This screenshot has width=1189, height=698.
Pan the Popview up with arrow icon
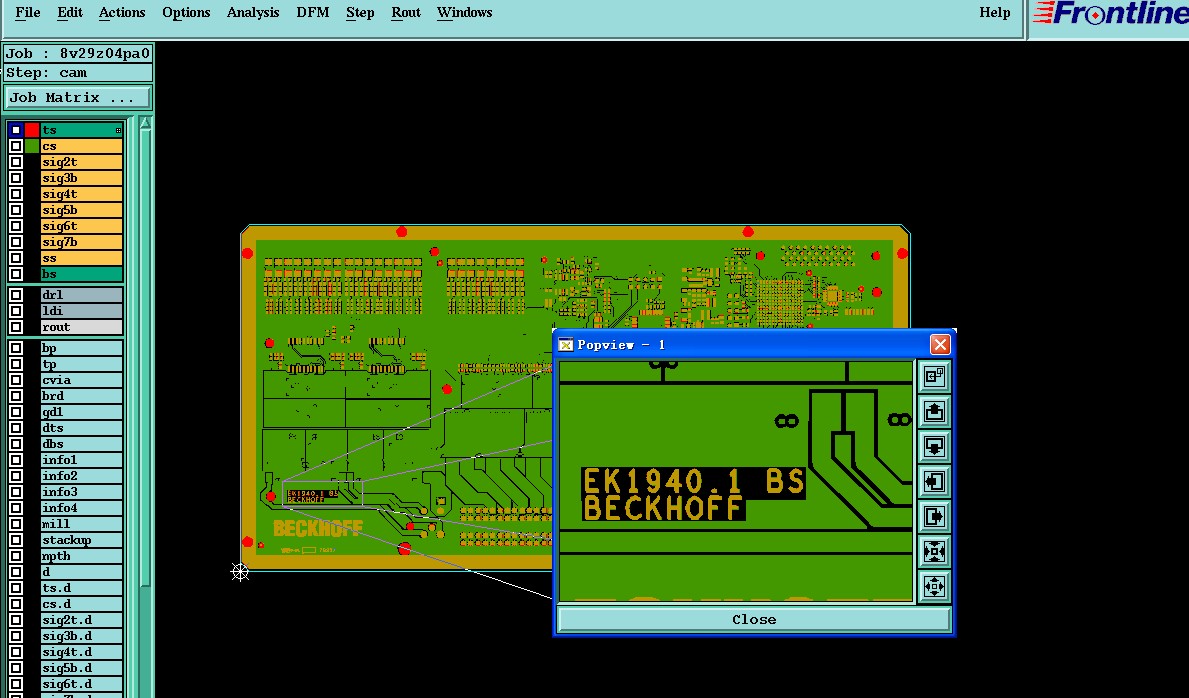934,411
